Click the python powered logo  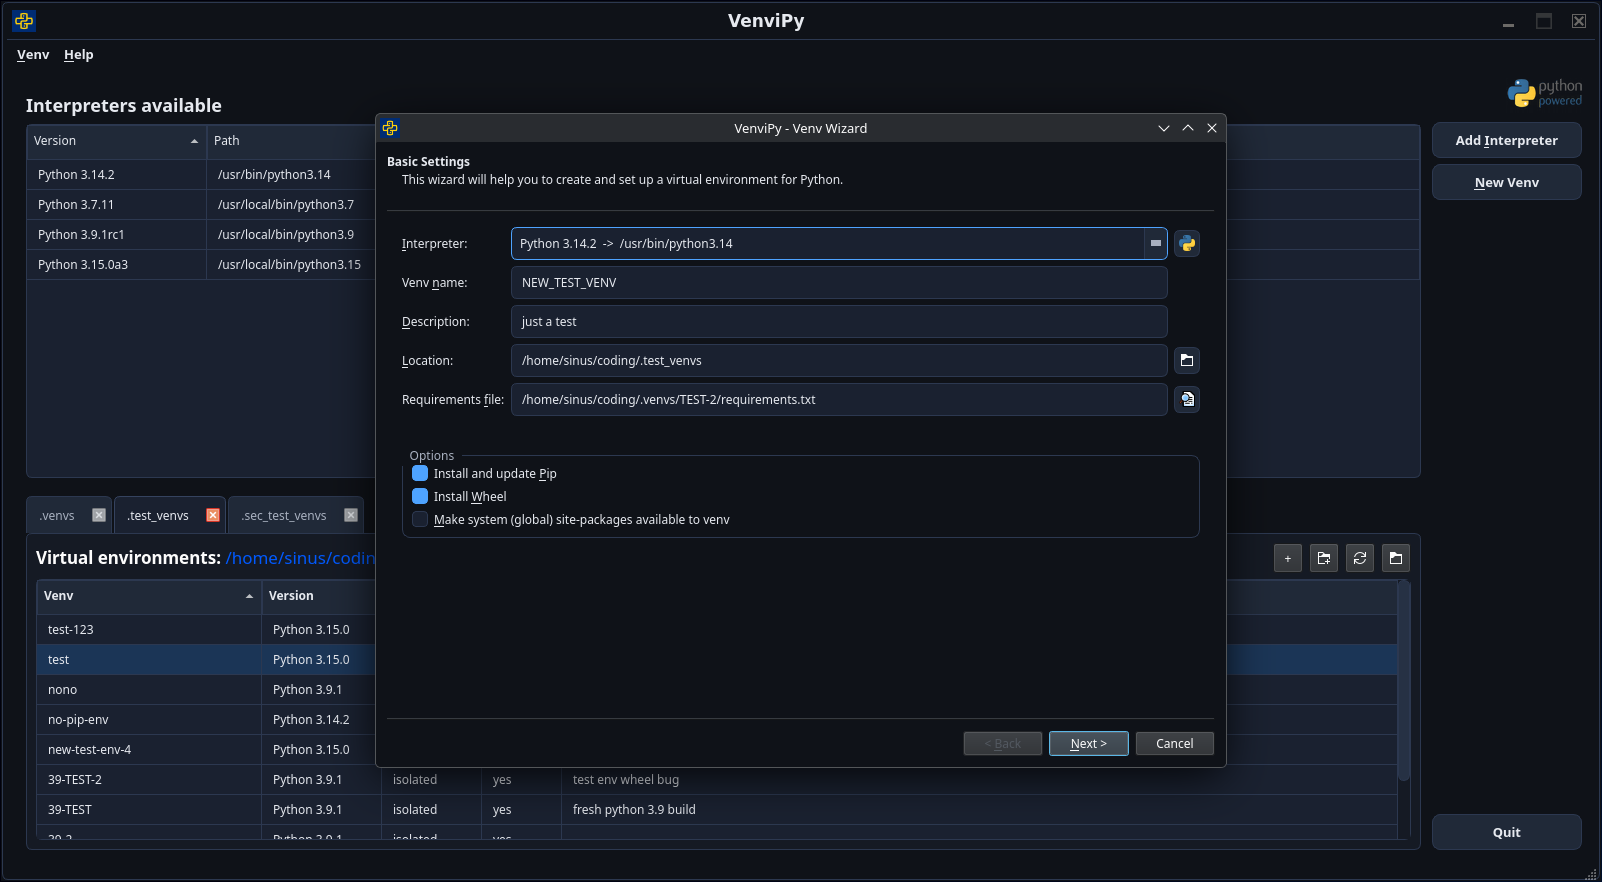click(x=1545, y=93)
